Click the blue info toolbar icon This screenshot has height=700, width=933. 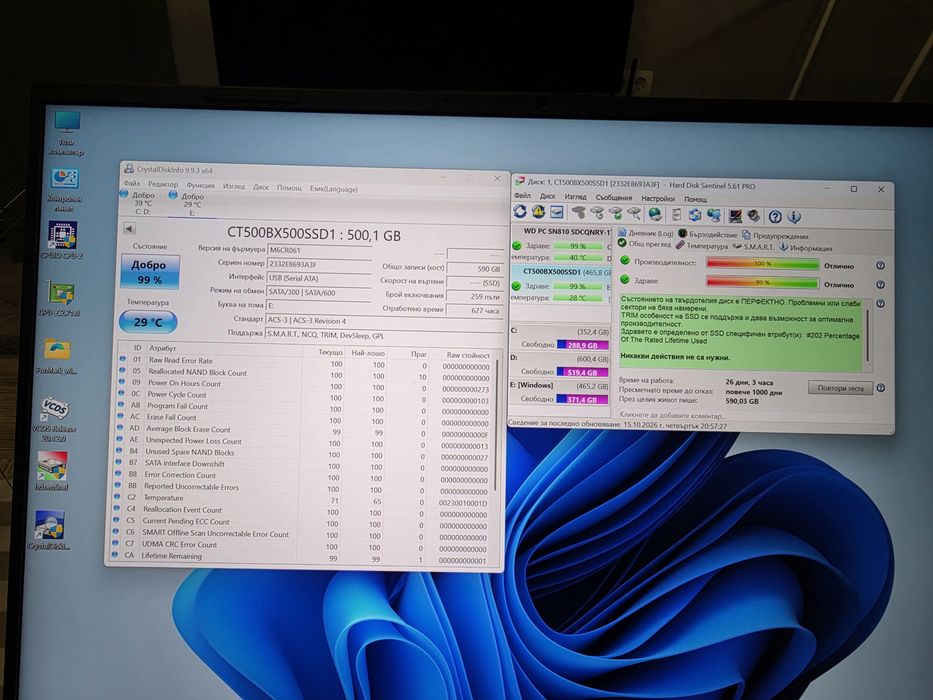point(794,217)
